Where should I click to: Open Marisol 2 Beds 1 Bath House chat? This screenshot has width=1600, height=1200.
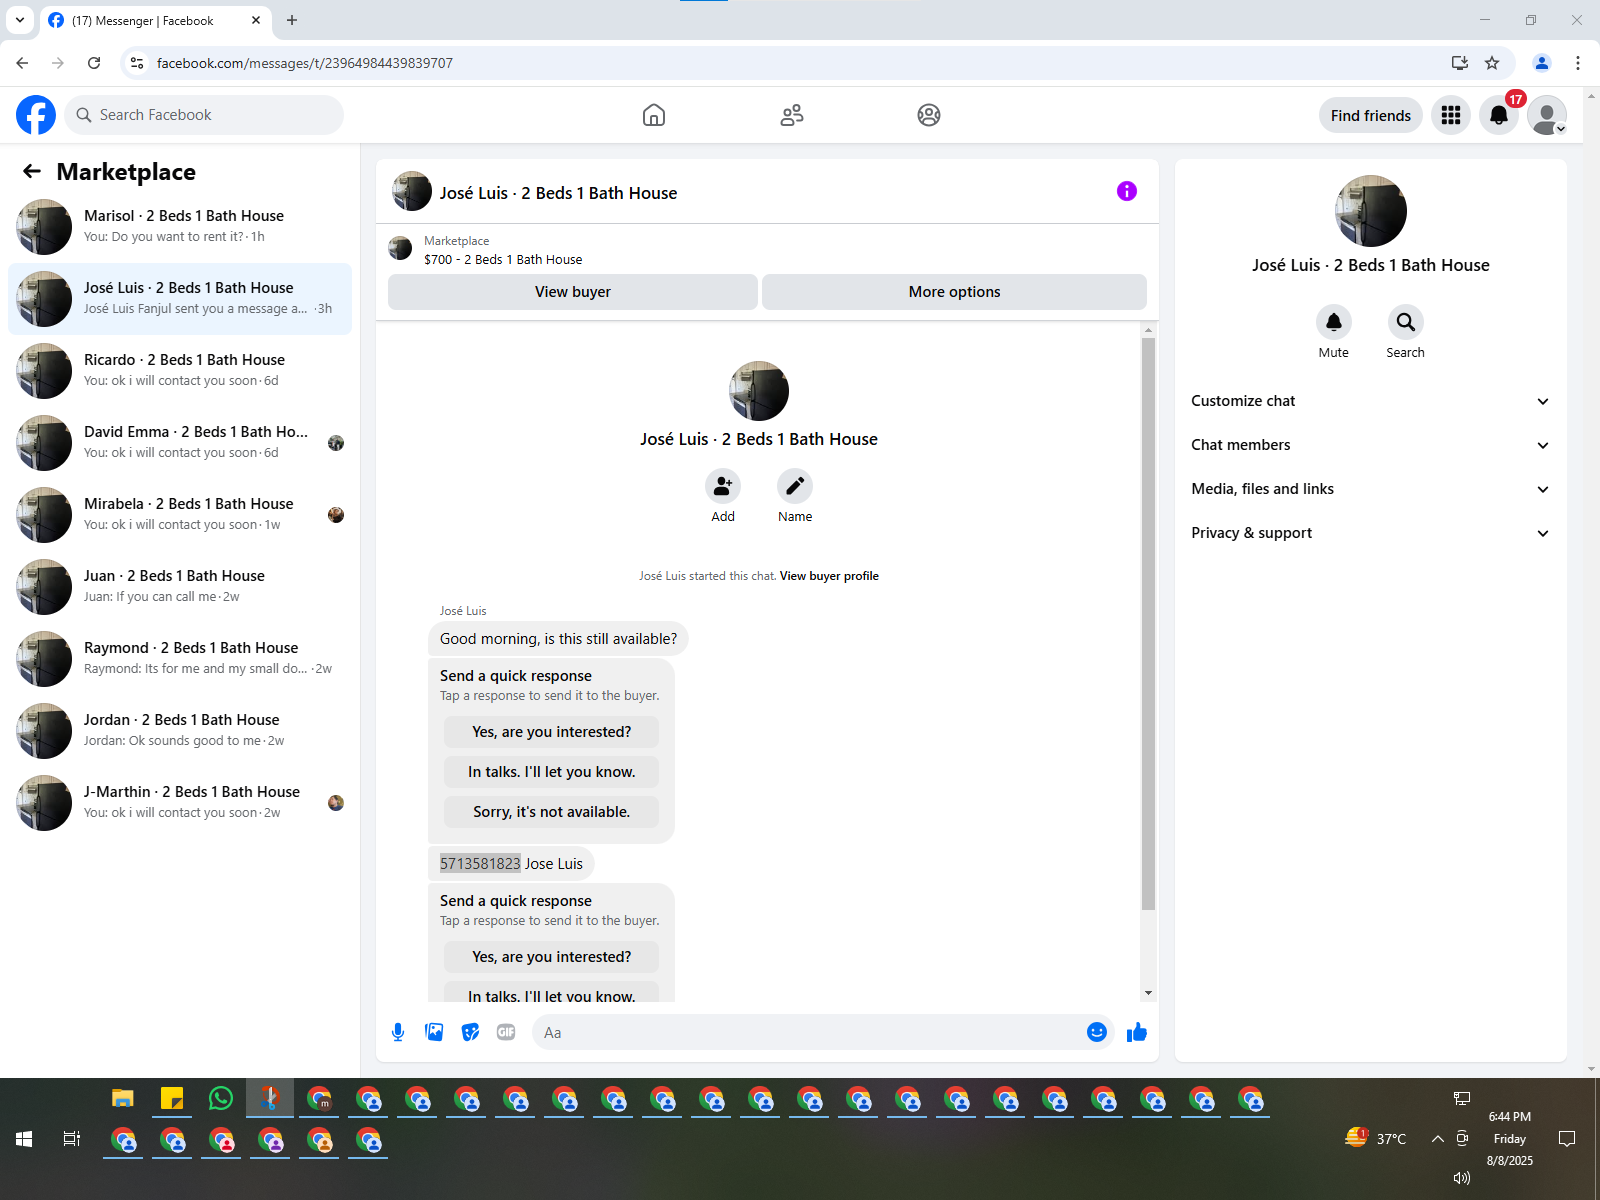tap(180, 227)
